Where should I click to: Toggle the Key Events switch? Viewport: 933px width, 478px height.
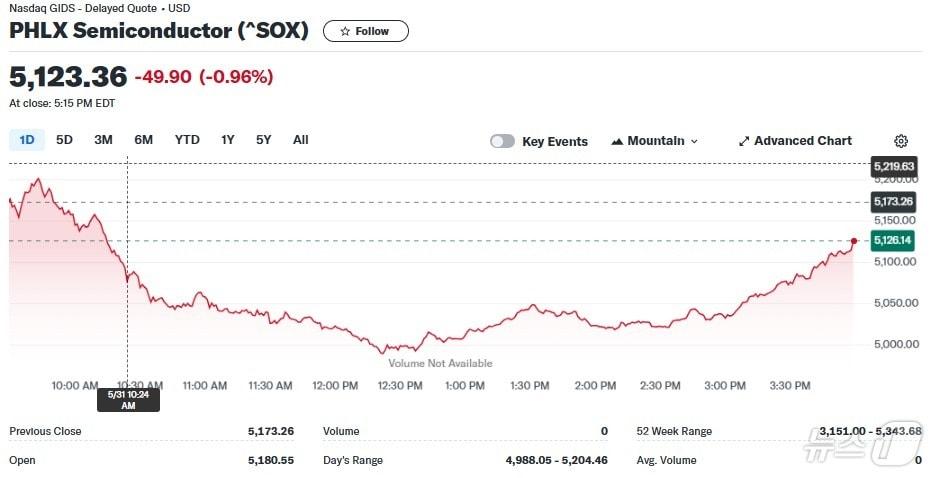(x=502, y=141)
